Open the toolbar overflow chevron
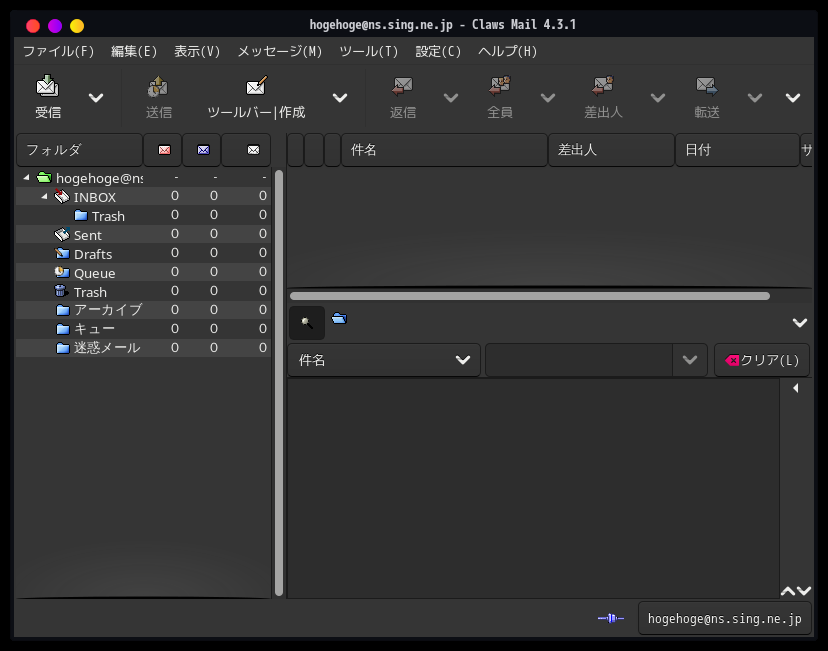The image size is (828, 651). pyautogui.click(x=793, y=98)
